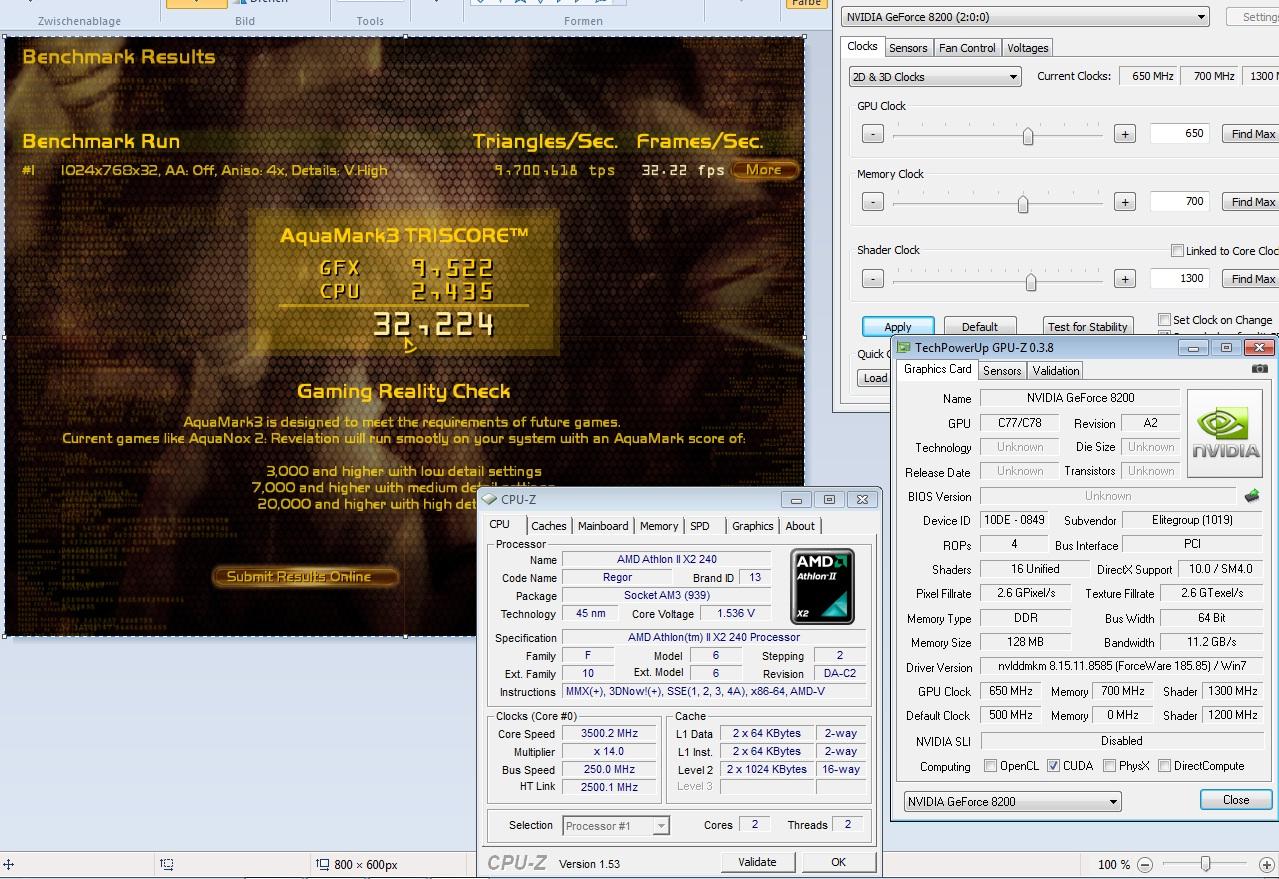Open the Caches tab in CPU-Z
Viewport: 1279px width, 879px height.
pyautogui.click(x=548, y=526)
